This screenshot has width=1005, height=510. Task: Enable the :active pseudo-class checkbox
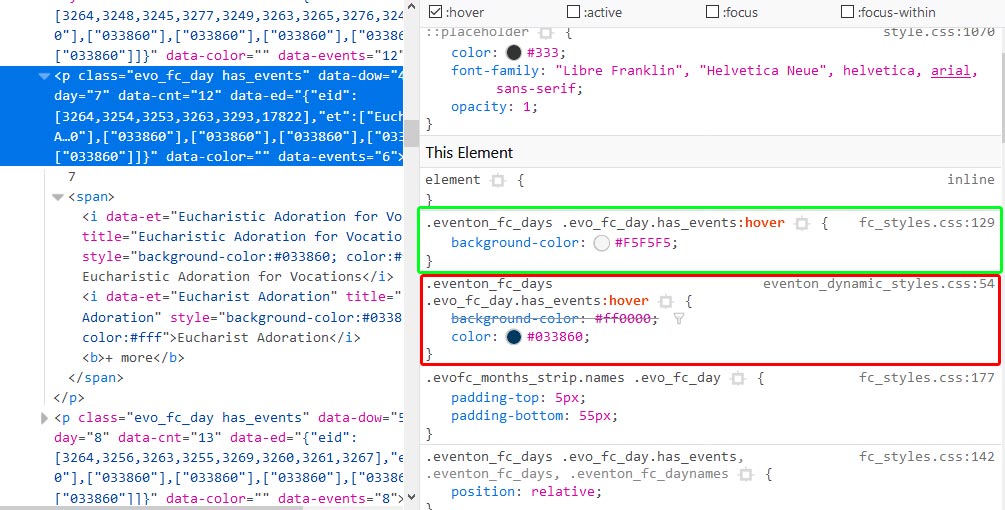coord(573,12)
